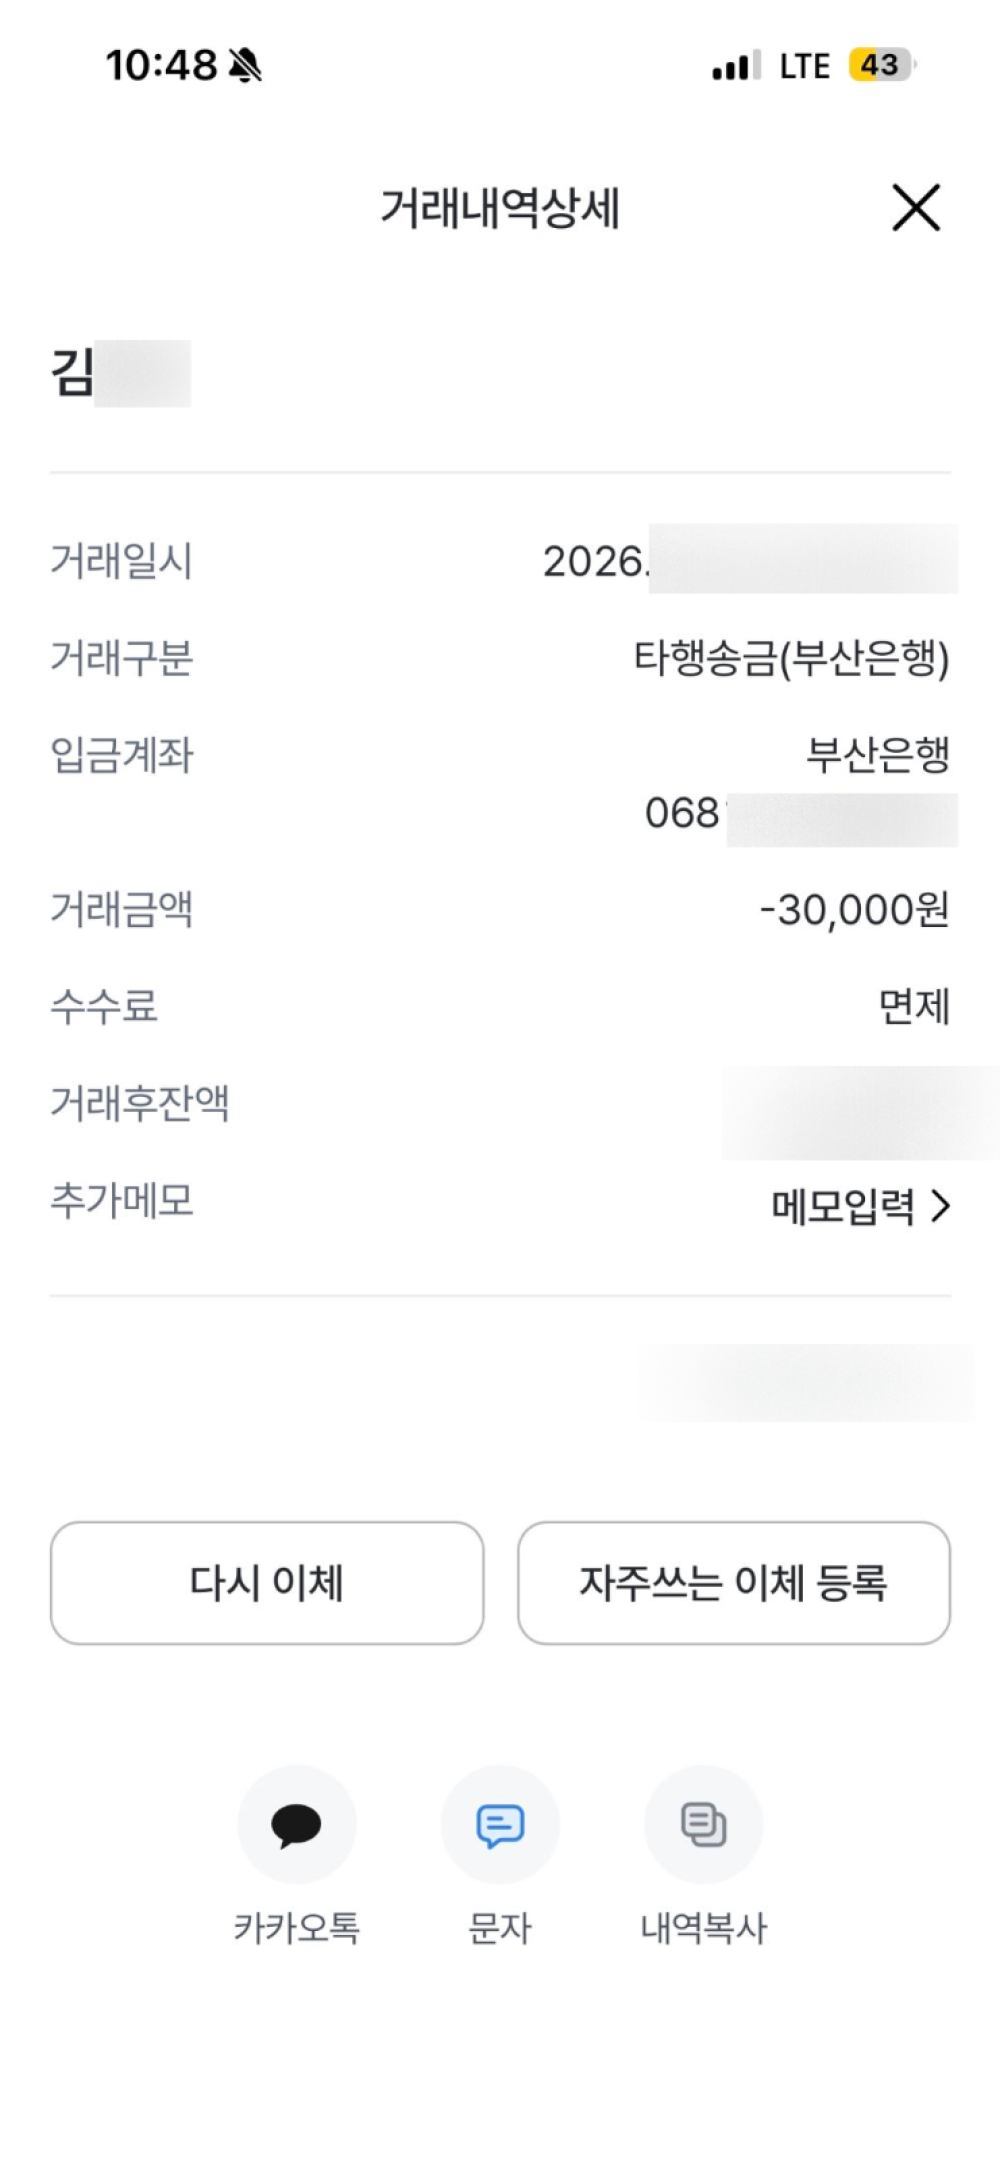
Task: Tap the 카카오톡 label
Action: (296, 1928)
